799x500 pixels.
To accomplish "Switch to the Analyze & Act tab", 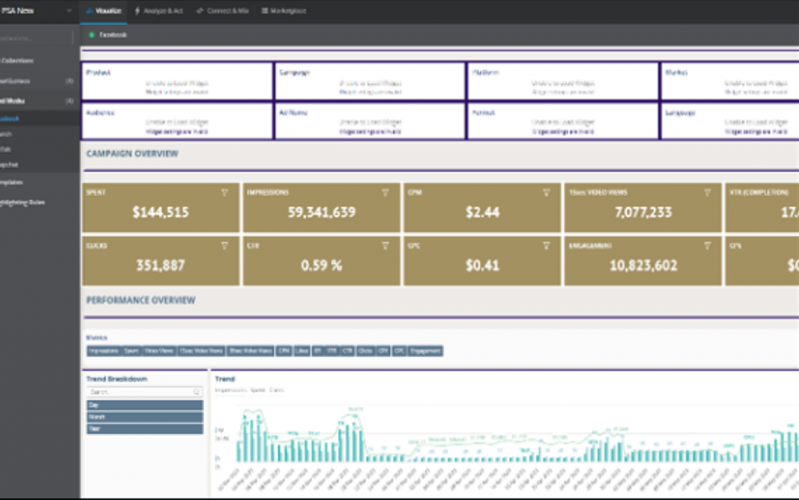I will (x=159, y=10).
